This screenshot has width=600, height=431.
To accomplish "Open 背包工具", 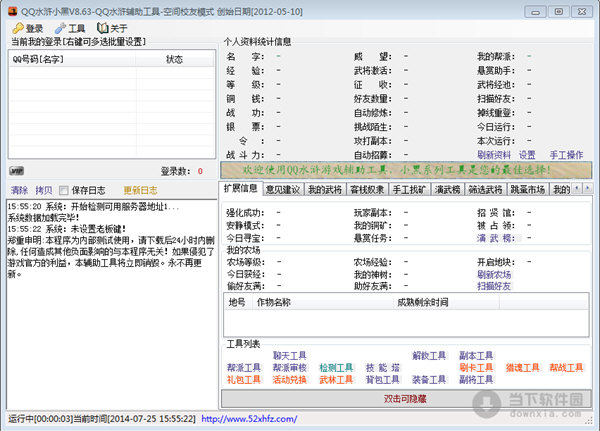I will click(383, 379).
